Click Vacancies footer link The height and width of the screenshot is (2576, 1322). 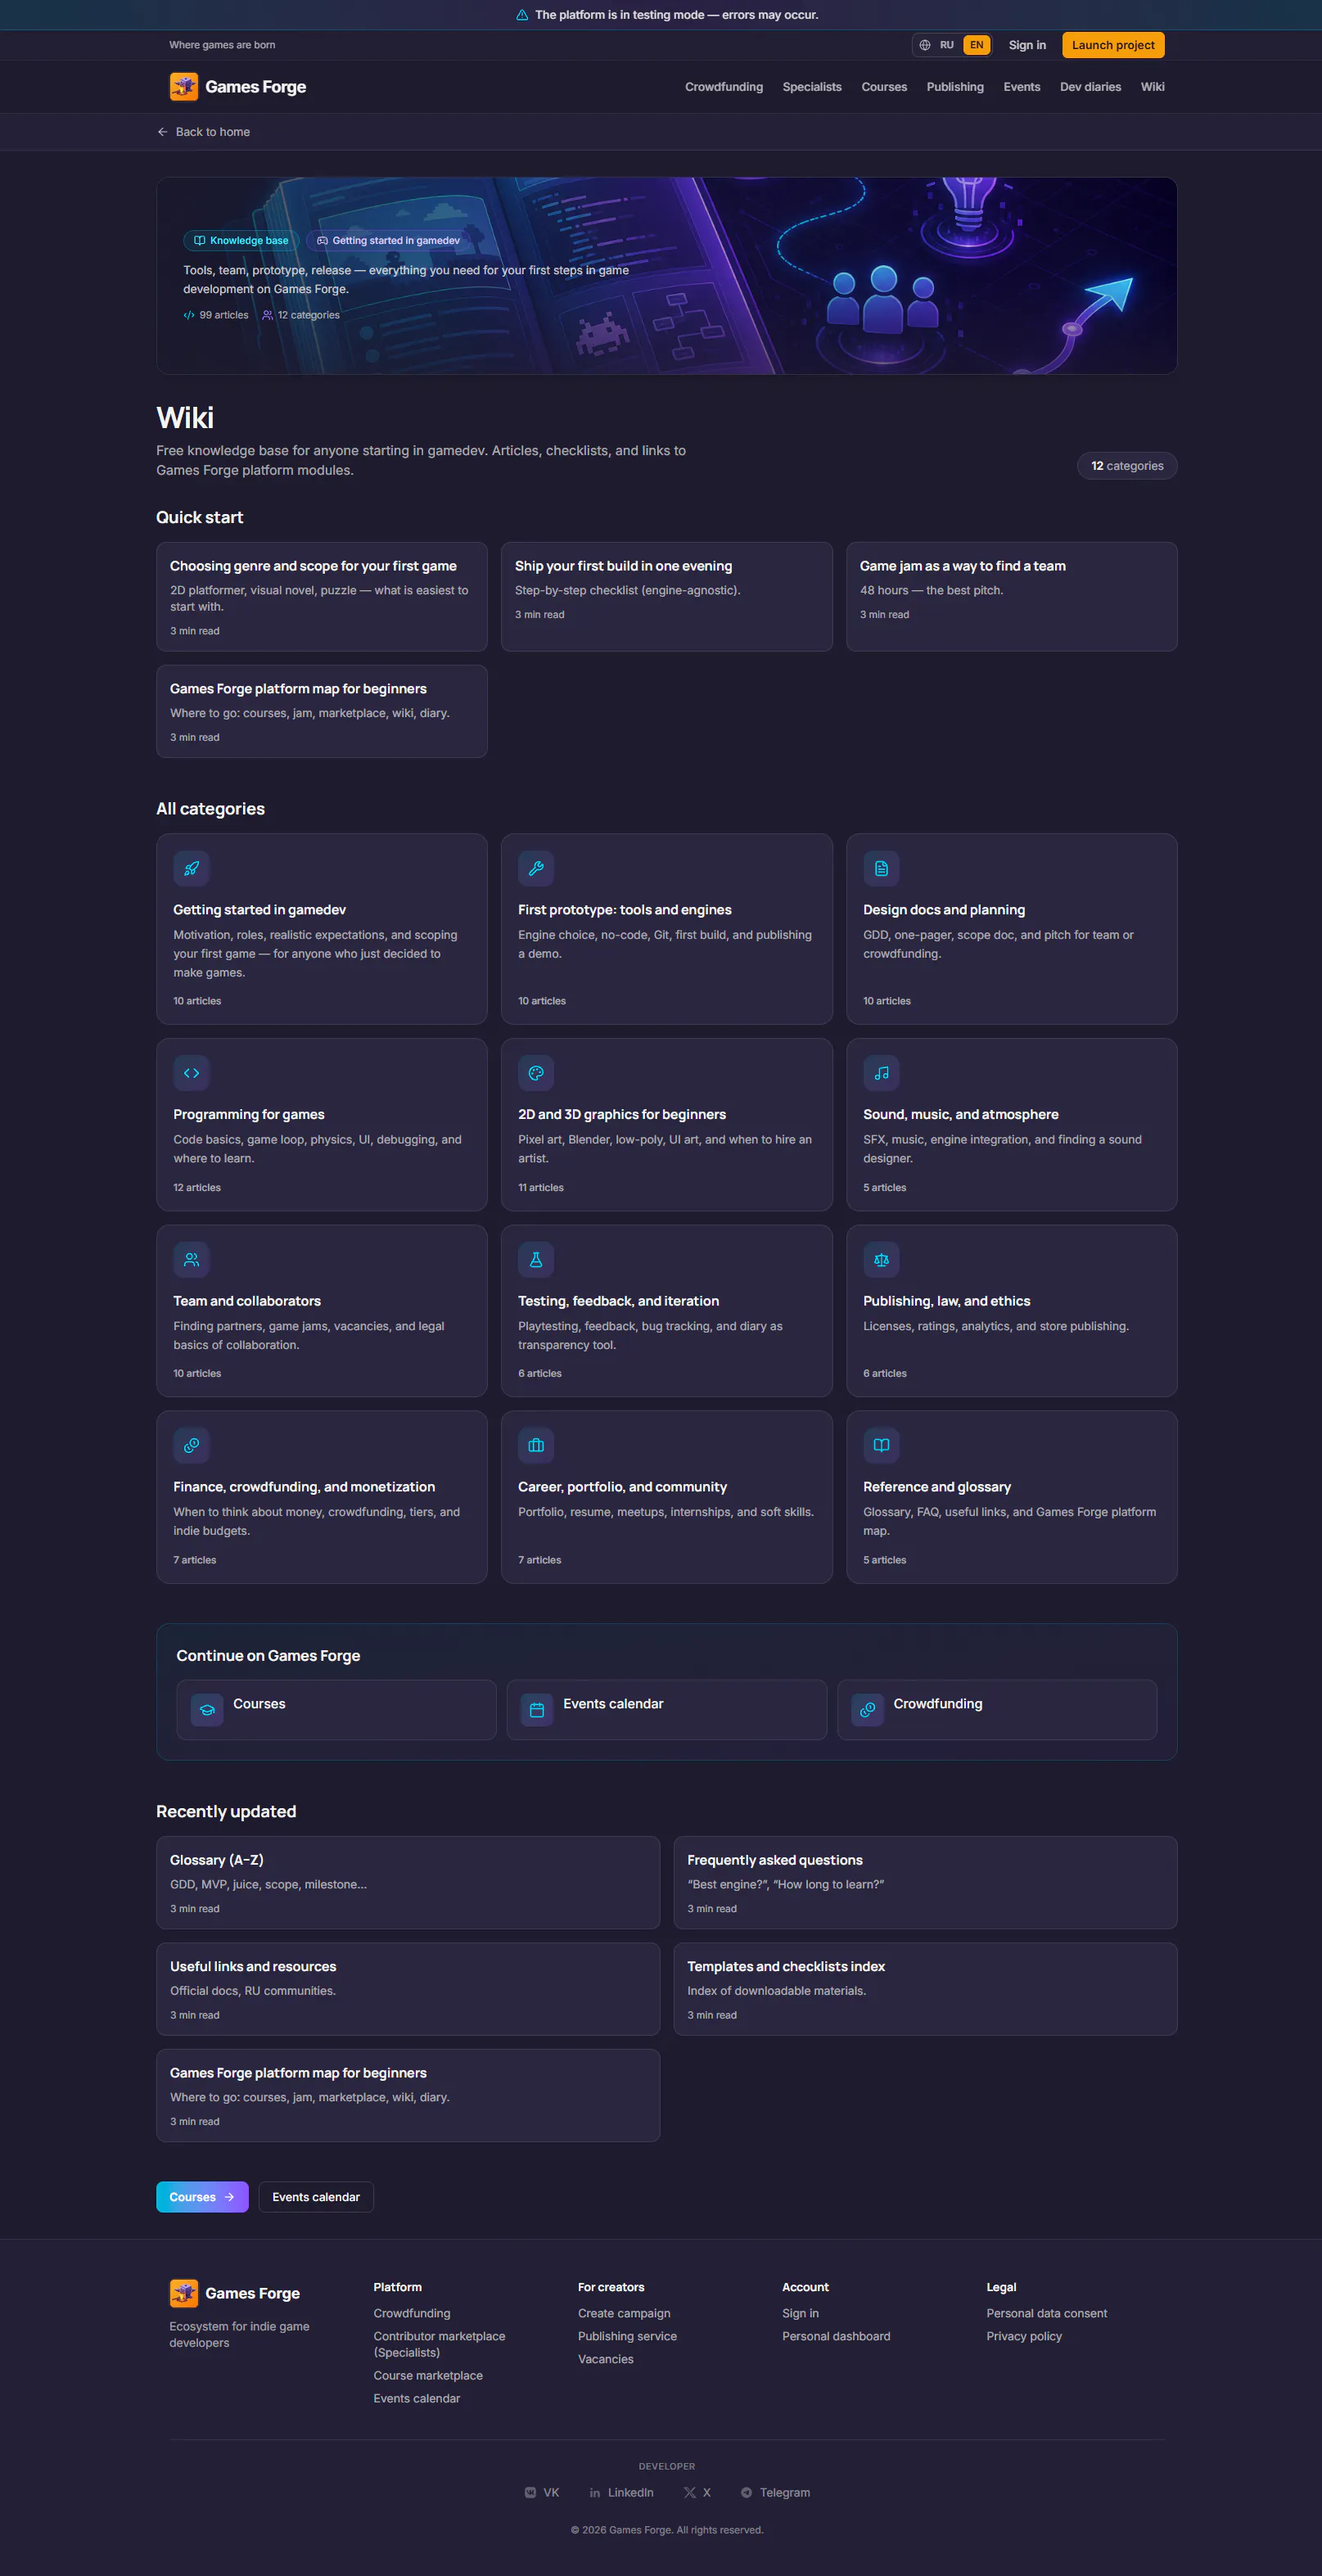(x=605, y=2359)
